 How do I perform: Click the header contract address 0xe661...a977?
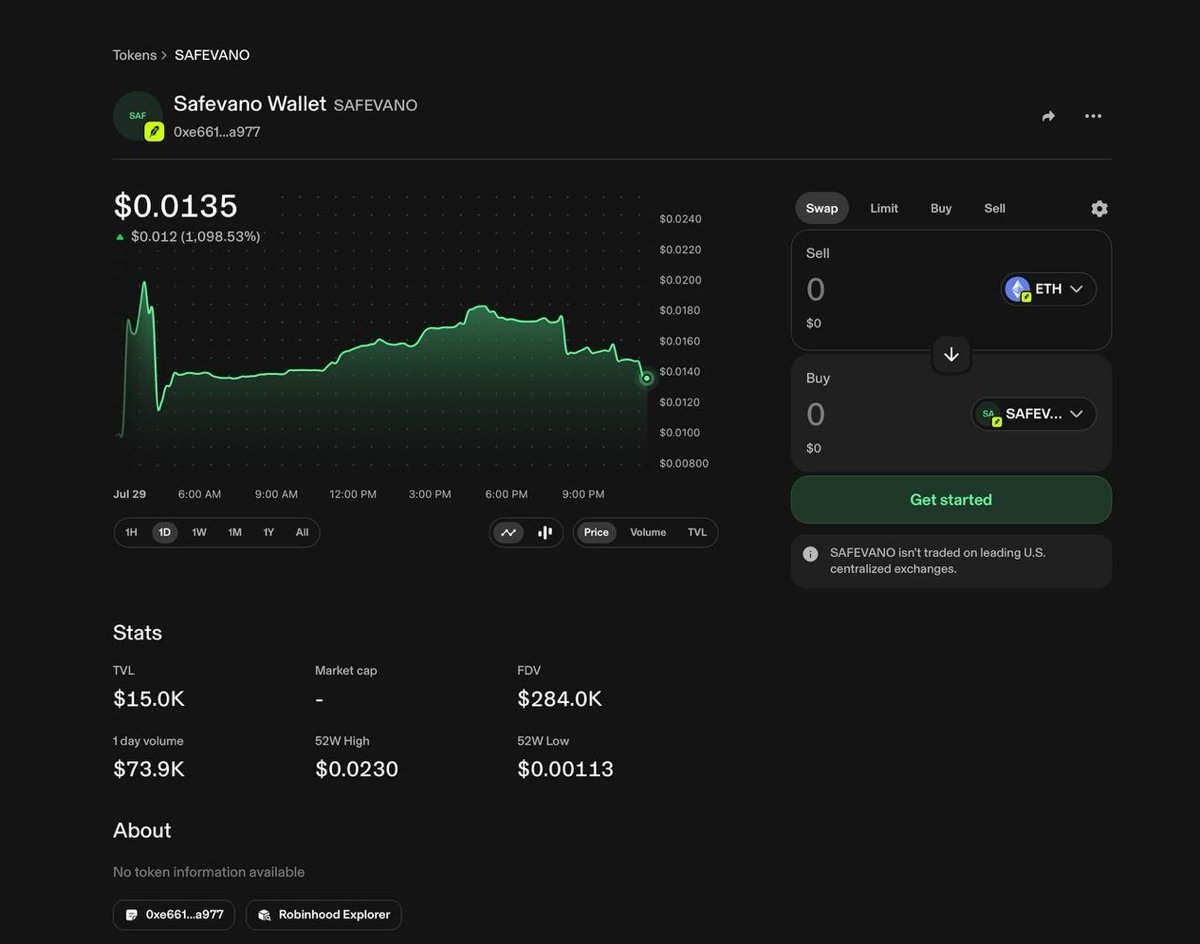[x=217, y=131]
